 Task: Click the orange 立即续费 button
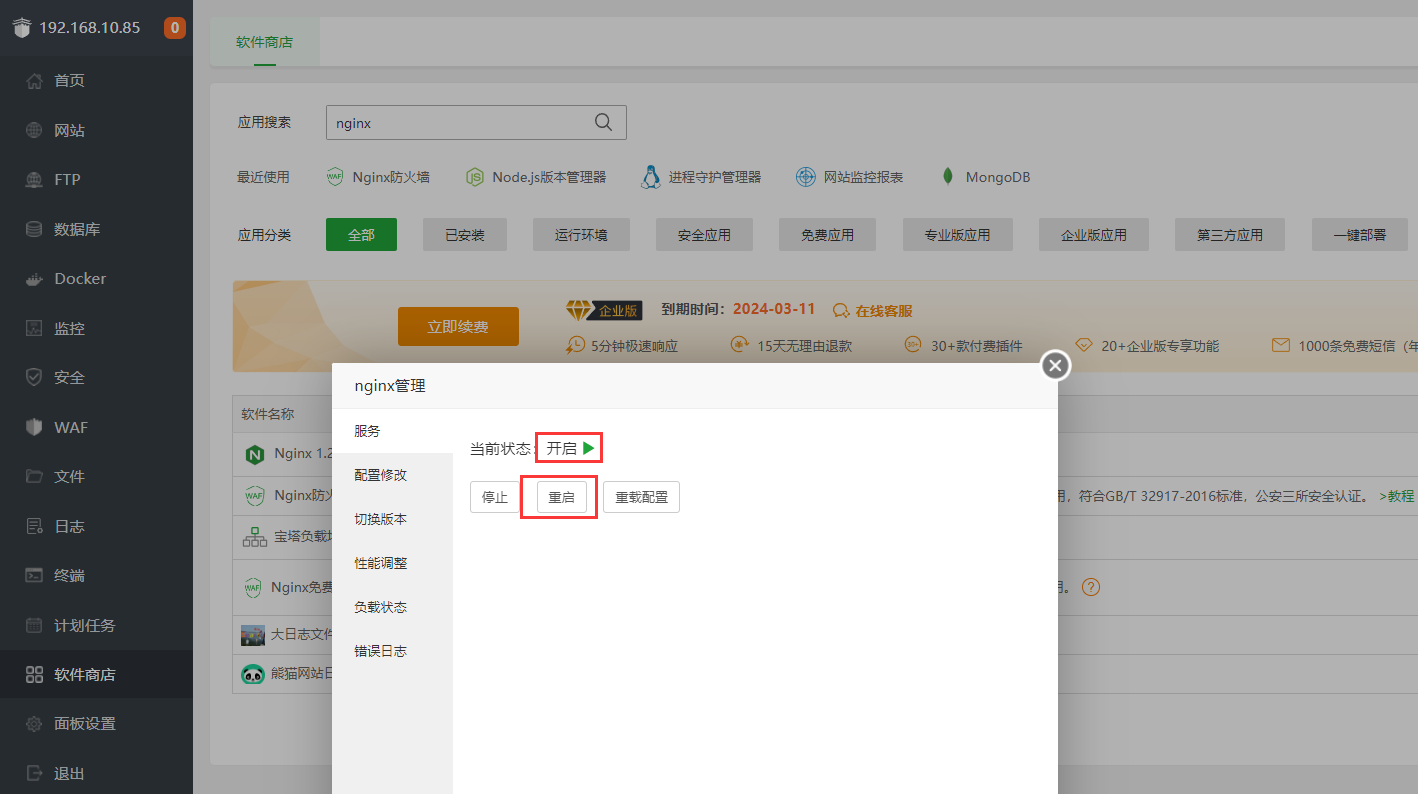pyautogui.click(x=458, y=327)
